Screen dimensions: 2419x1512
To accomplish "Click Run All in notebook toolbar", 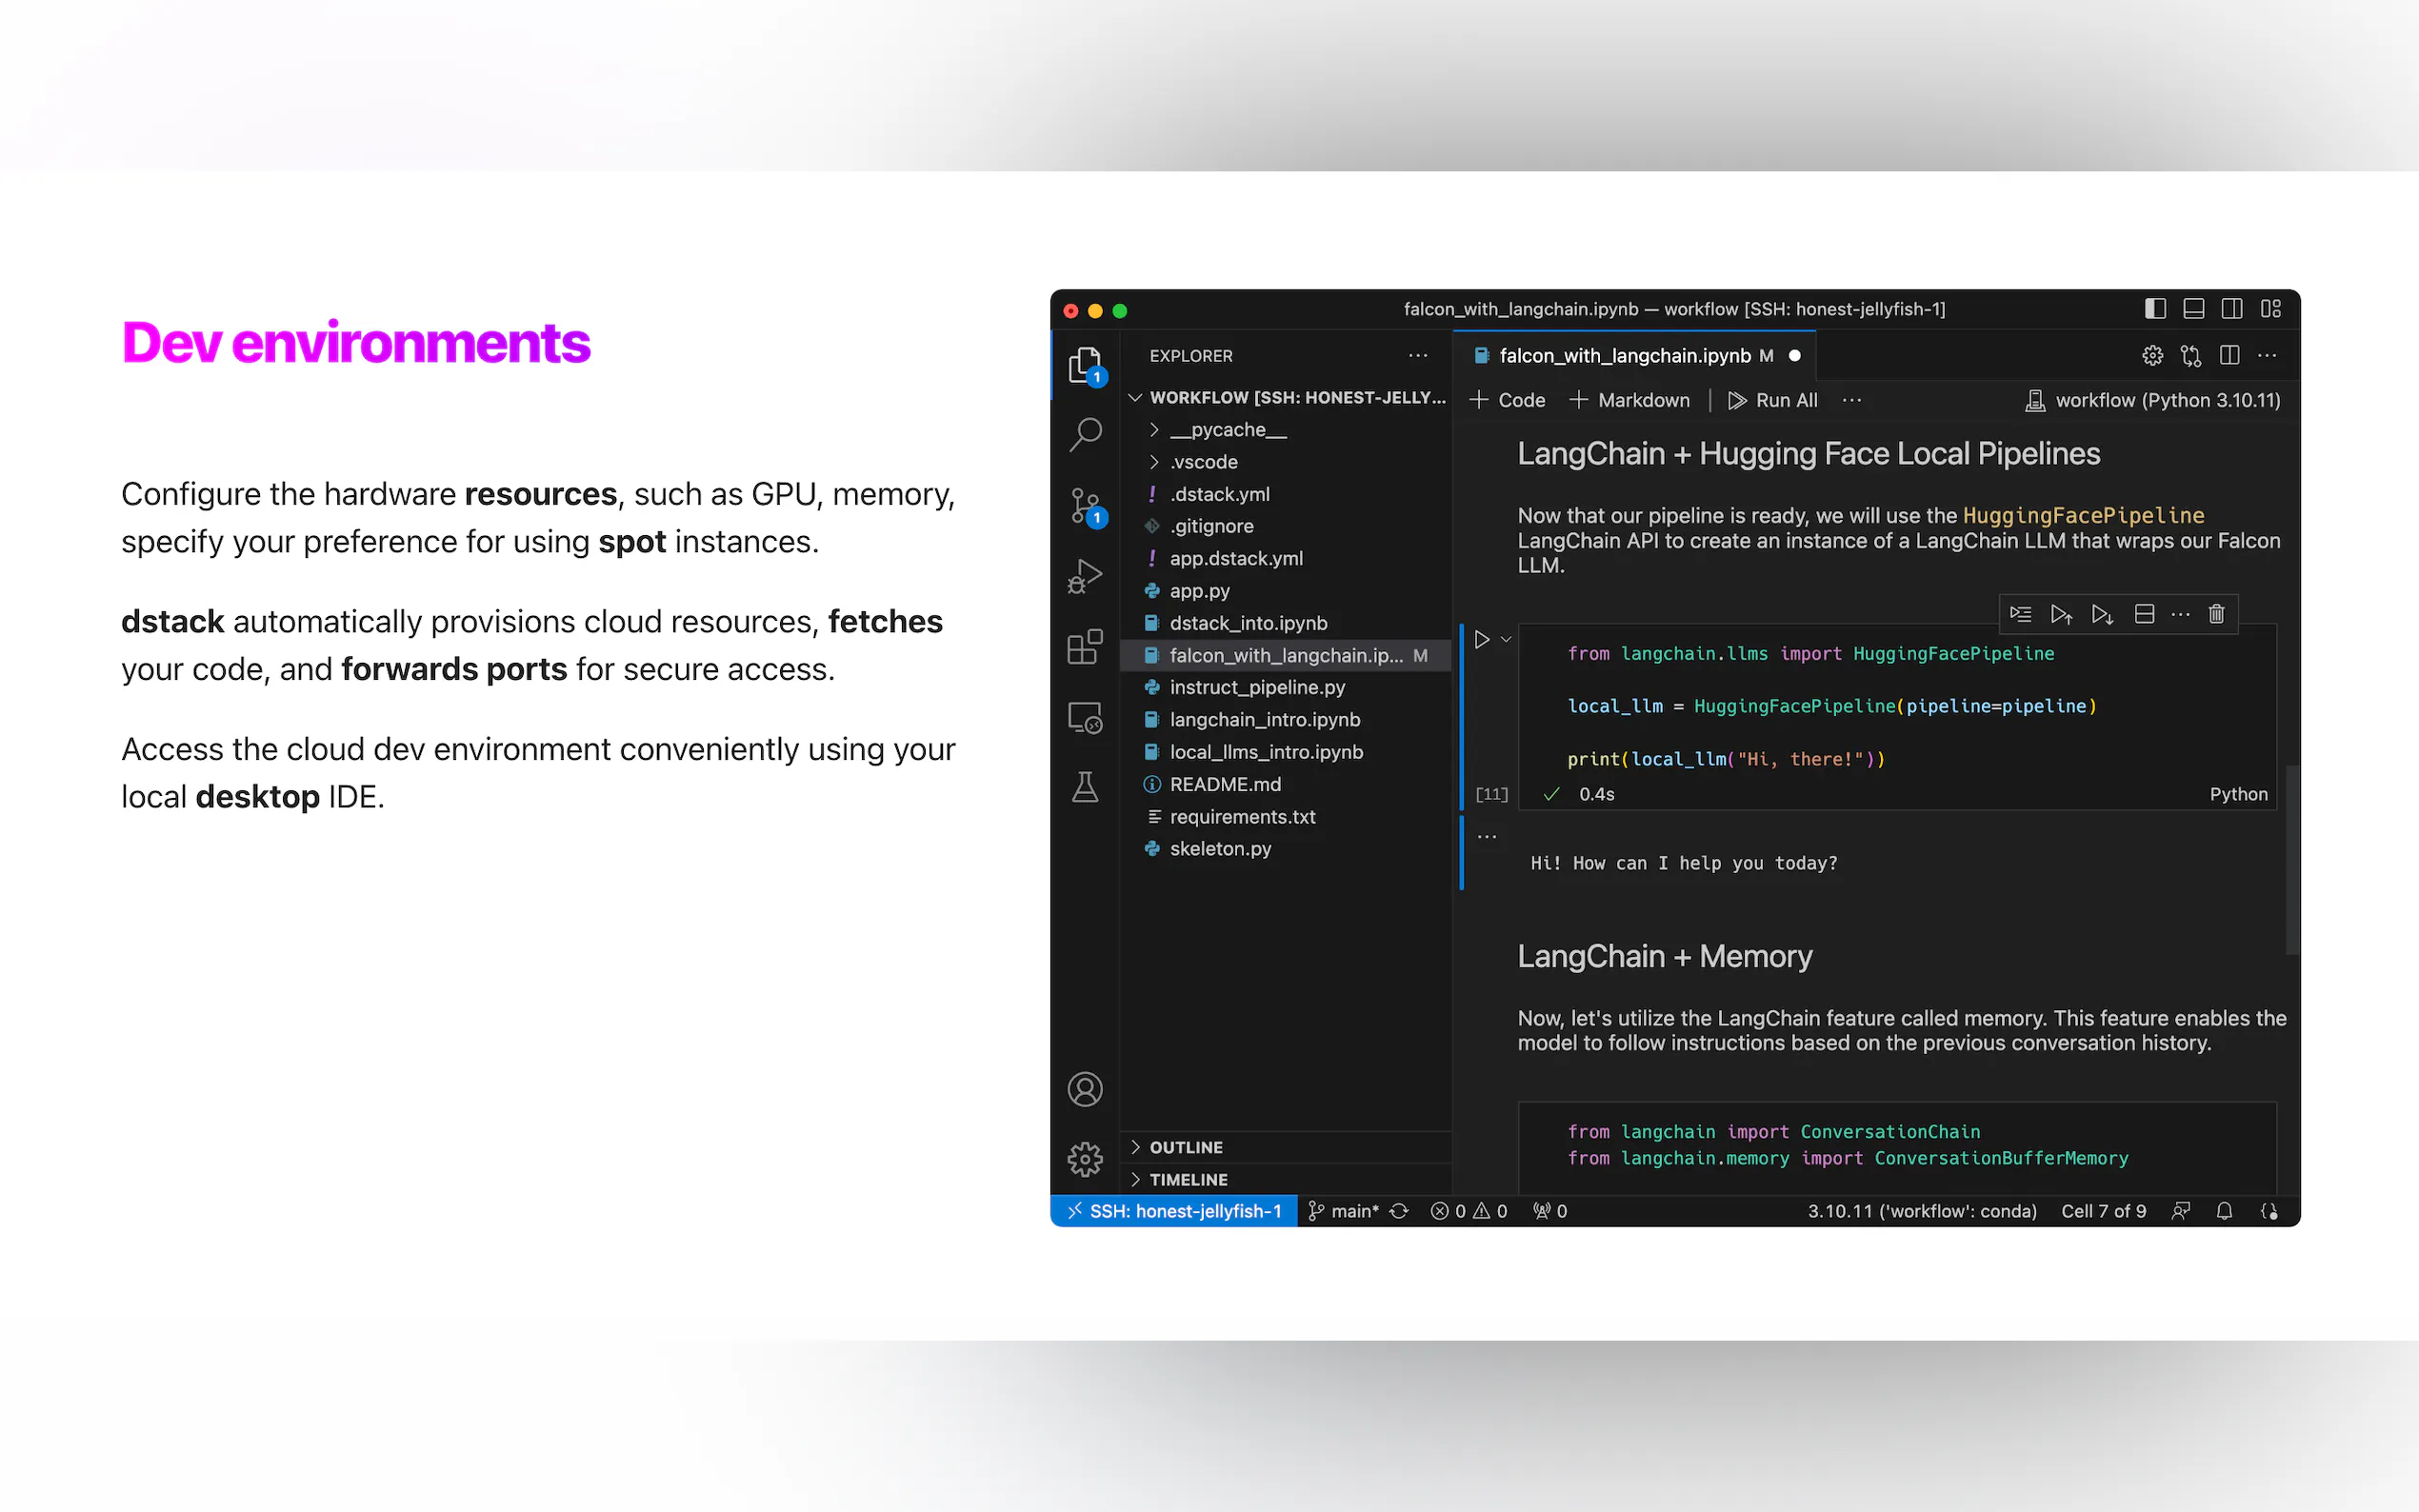I will pos(1773,401).
